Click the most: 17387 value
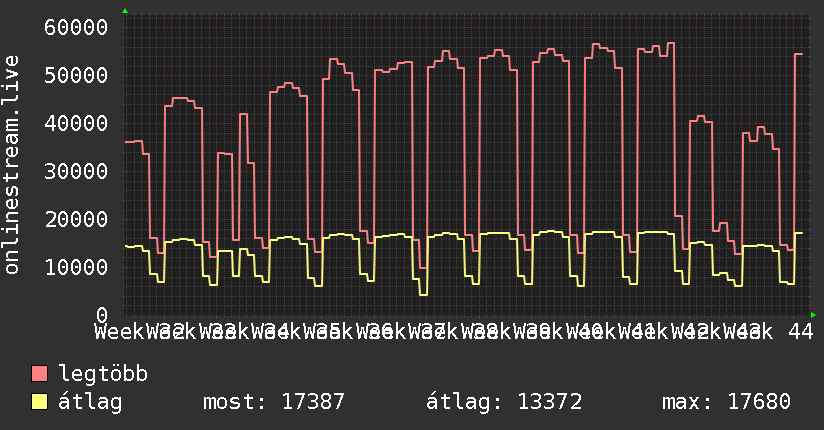 point(274,402)
